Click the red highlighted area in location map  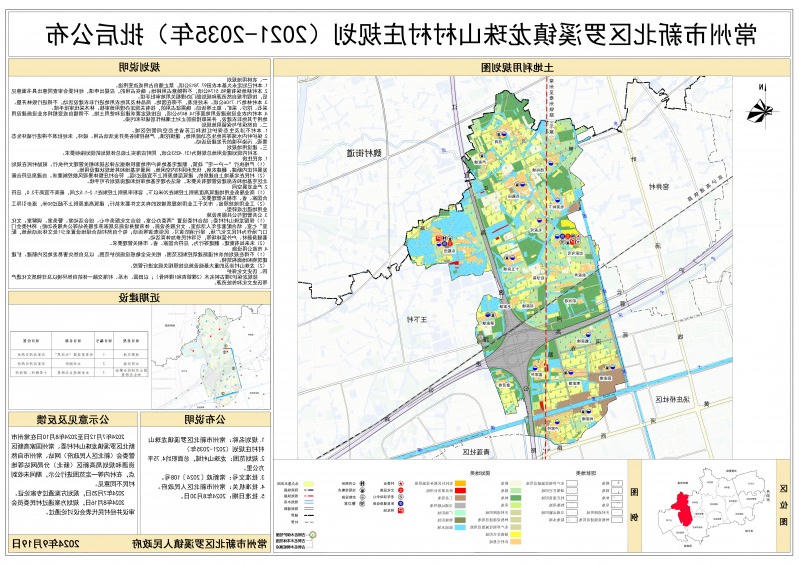[681, 508]
